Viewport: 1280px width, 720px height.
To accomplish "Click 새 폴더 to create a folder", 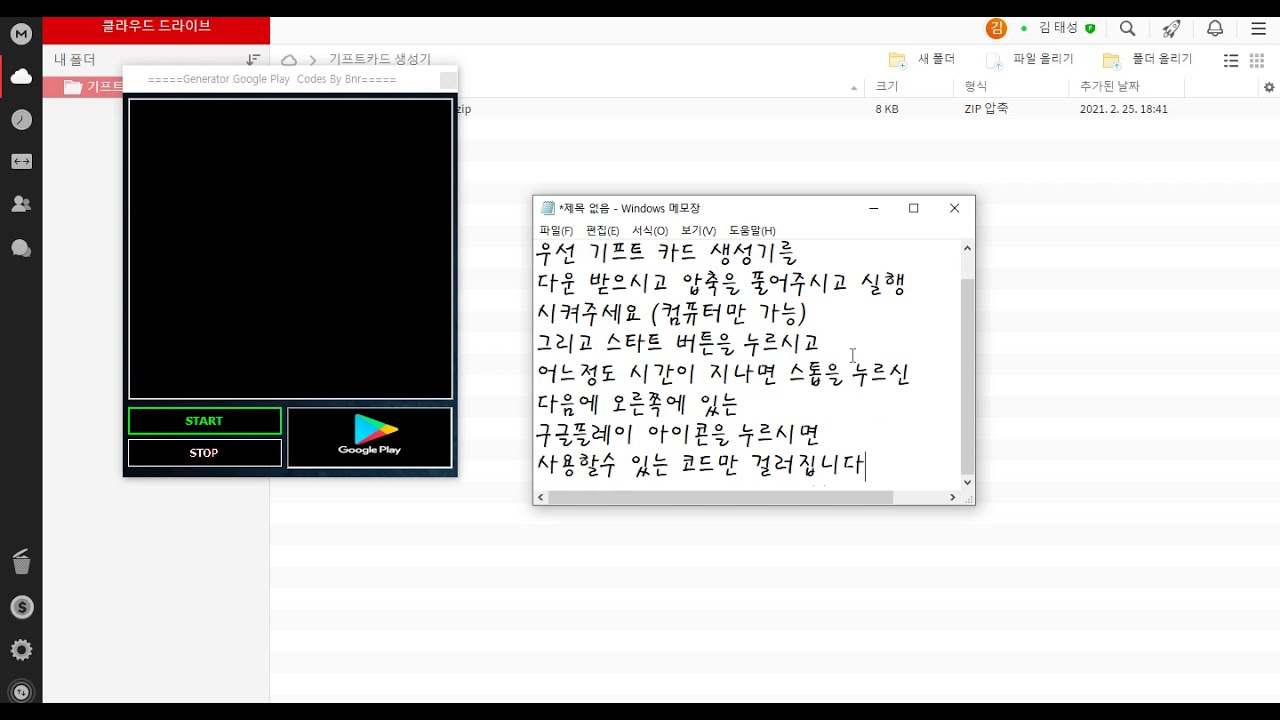I will tap(923, 59).
